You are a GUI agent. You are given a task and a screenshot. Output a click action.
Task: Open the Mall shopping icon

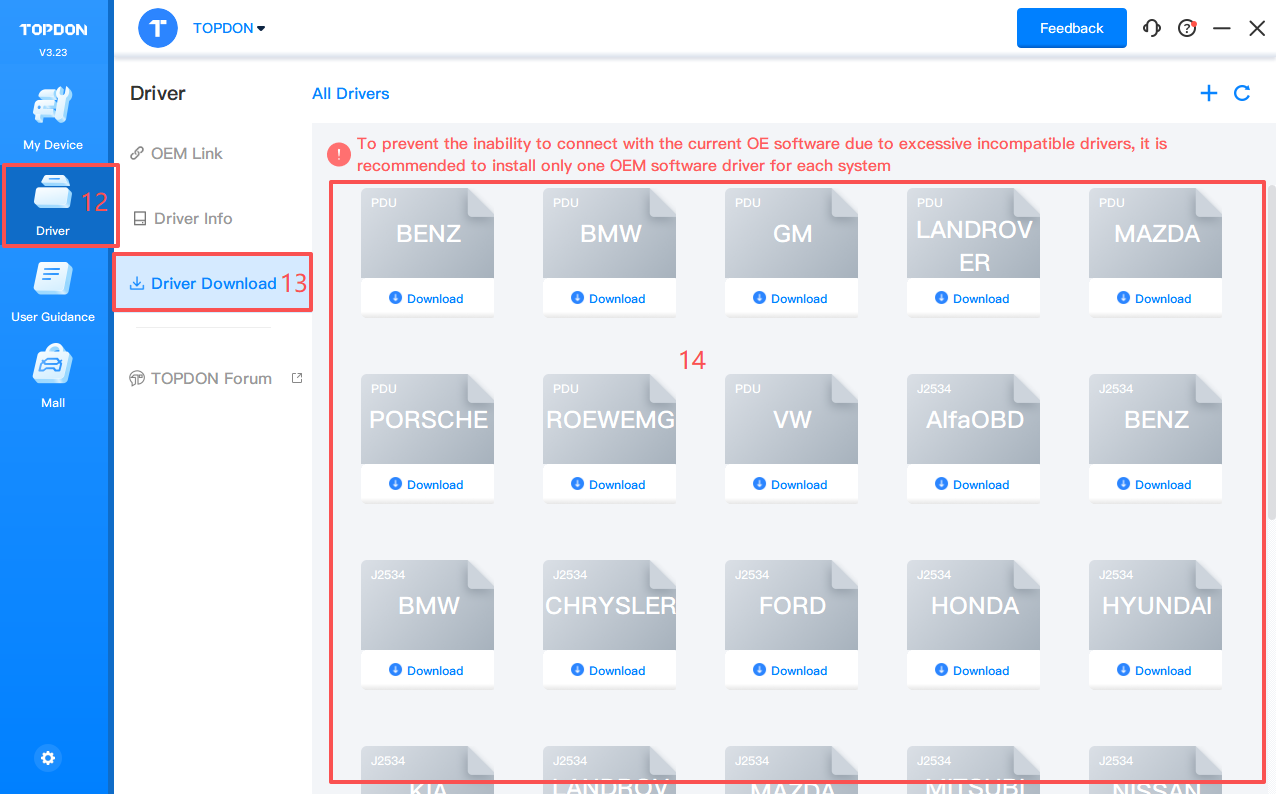pyautogui.click(x=53, y=376)
